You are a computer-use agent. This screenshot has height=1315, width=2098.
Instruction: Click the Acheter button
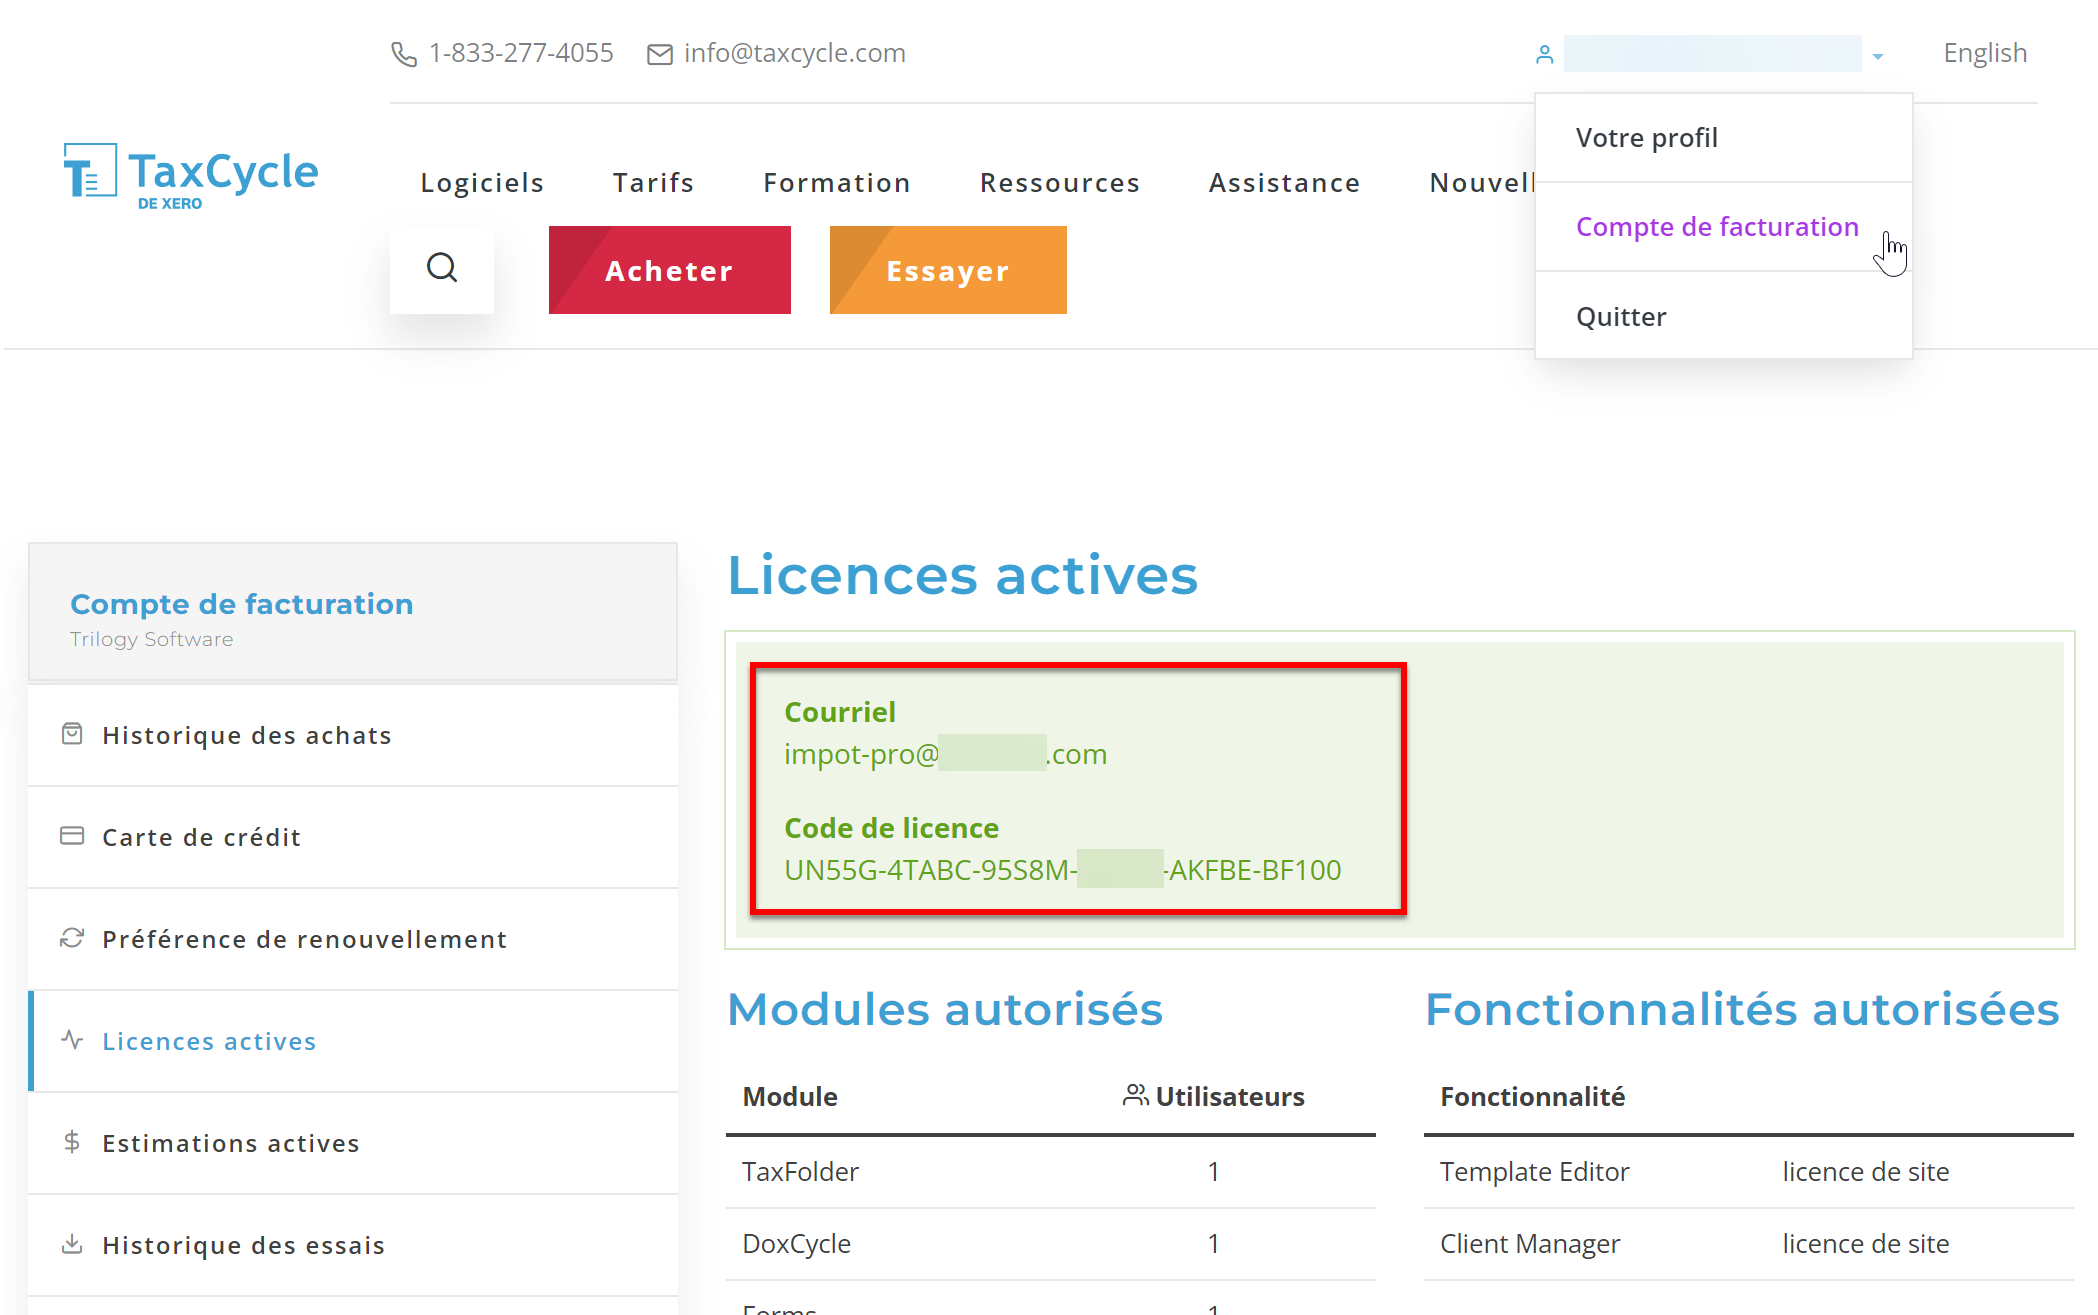click(x=668, y=270)
